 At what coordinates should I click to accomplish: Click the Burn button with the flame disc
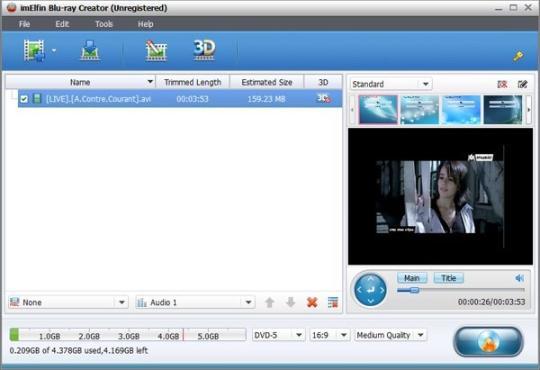click(x=488, y=341)
